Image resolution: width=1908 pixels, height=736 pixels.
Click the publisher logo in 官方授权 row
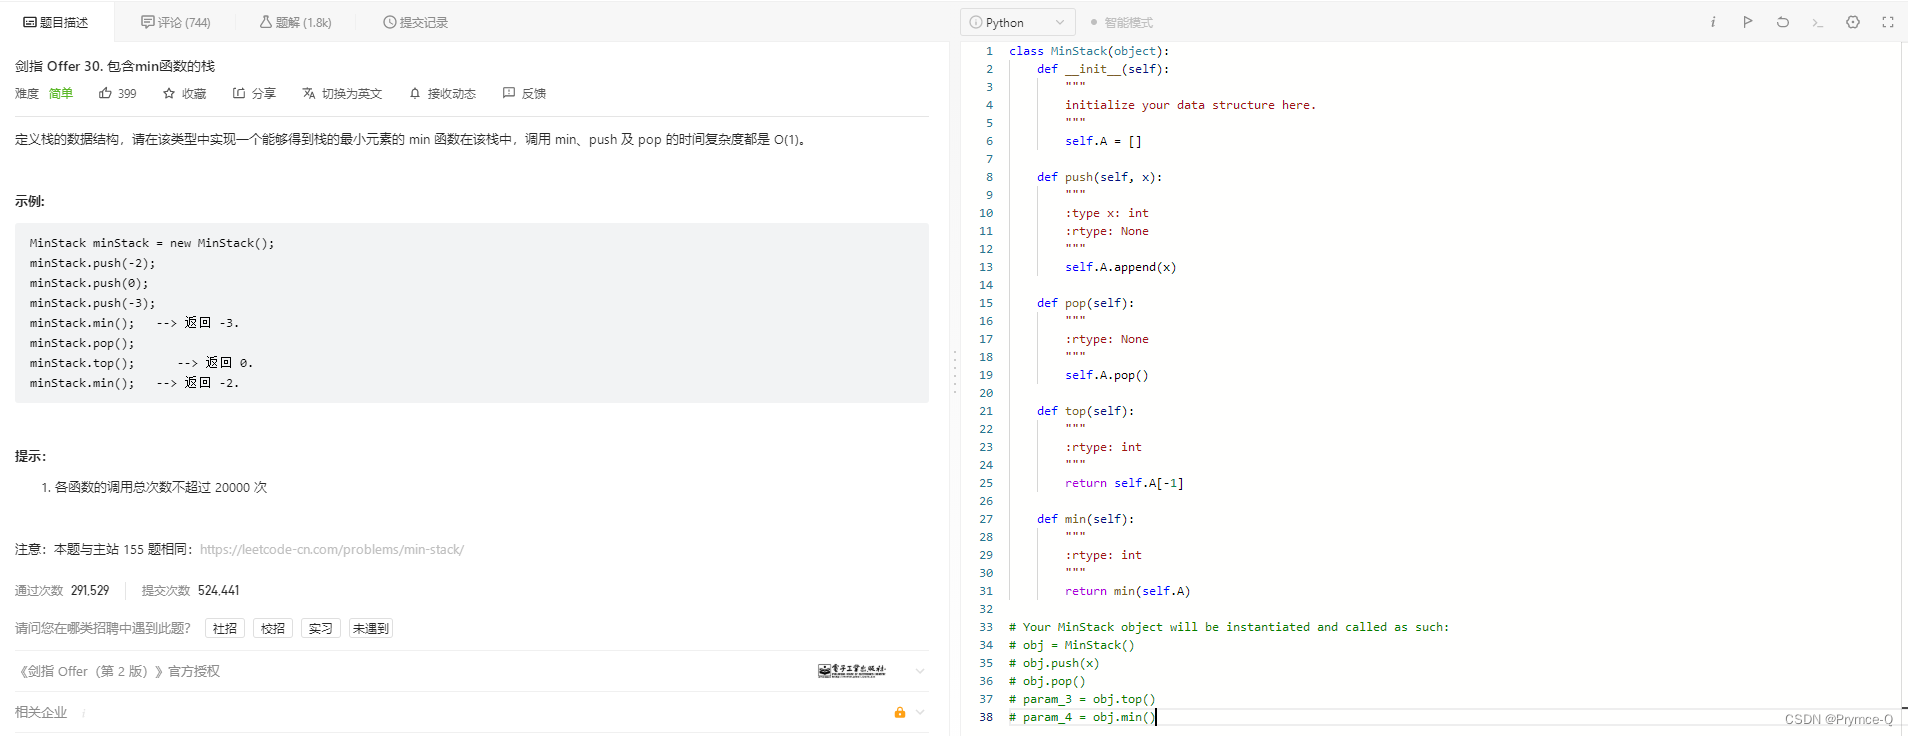(x=852, y=671)
